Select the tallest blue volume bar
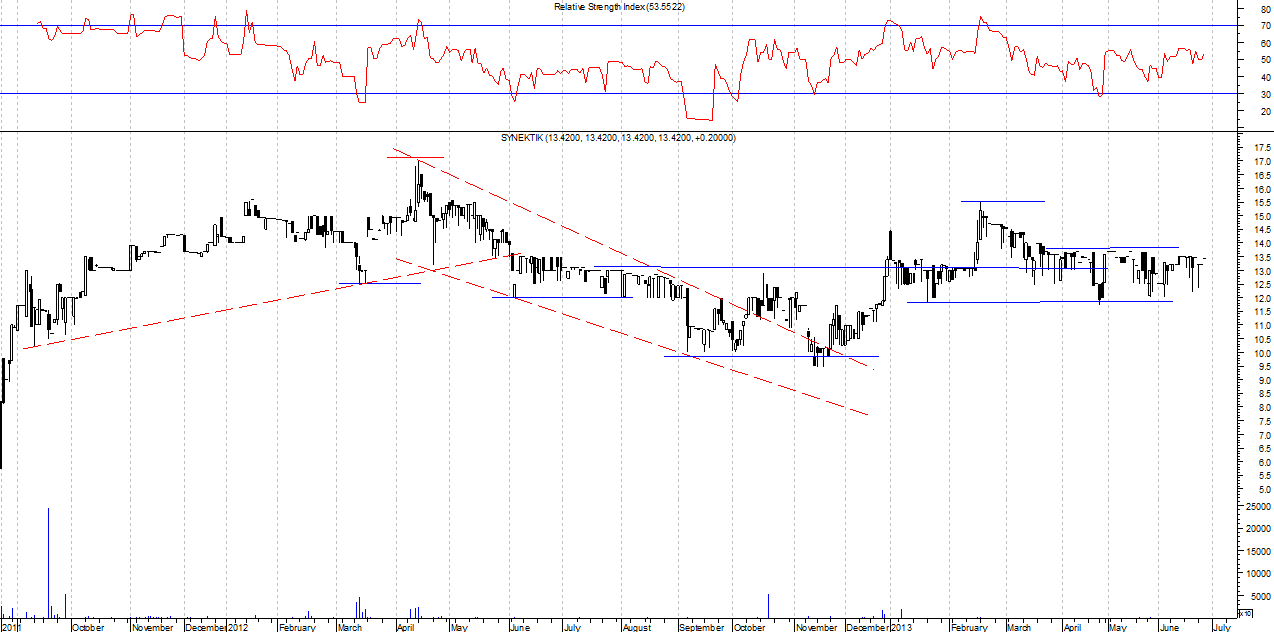The height and width of the screenshot is (632, 1274). pos(48,565)
